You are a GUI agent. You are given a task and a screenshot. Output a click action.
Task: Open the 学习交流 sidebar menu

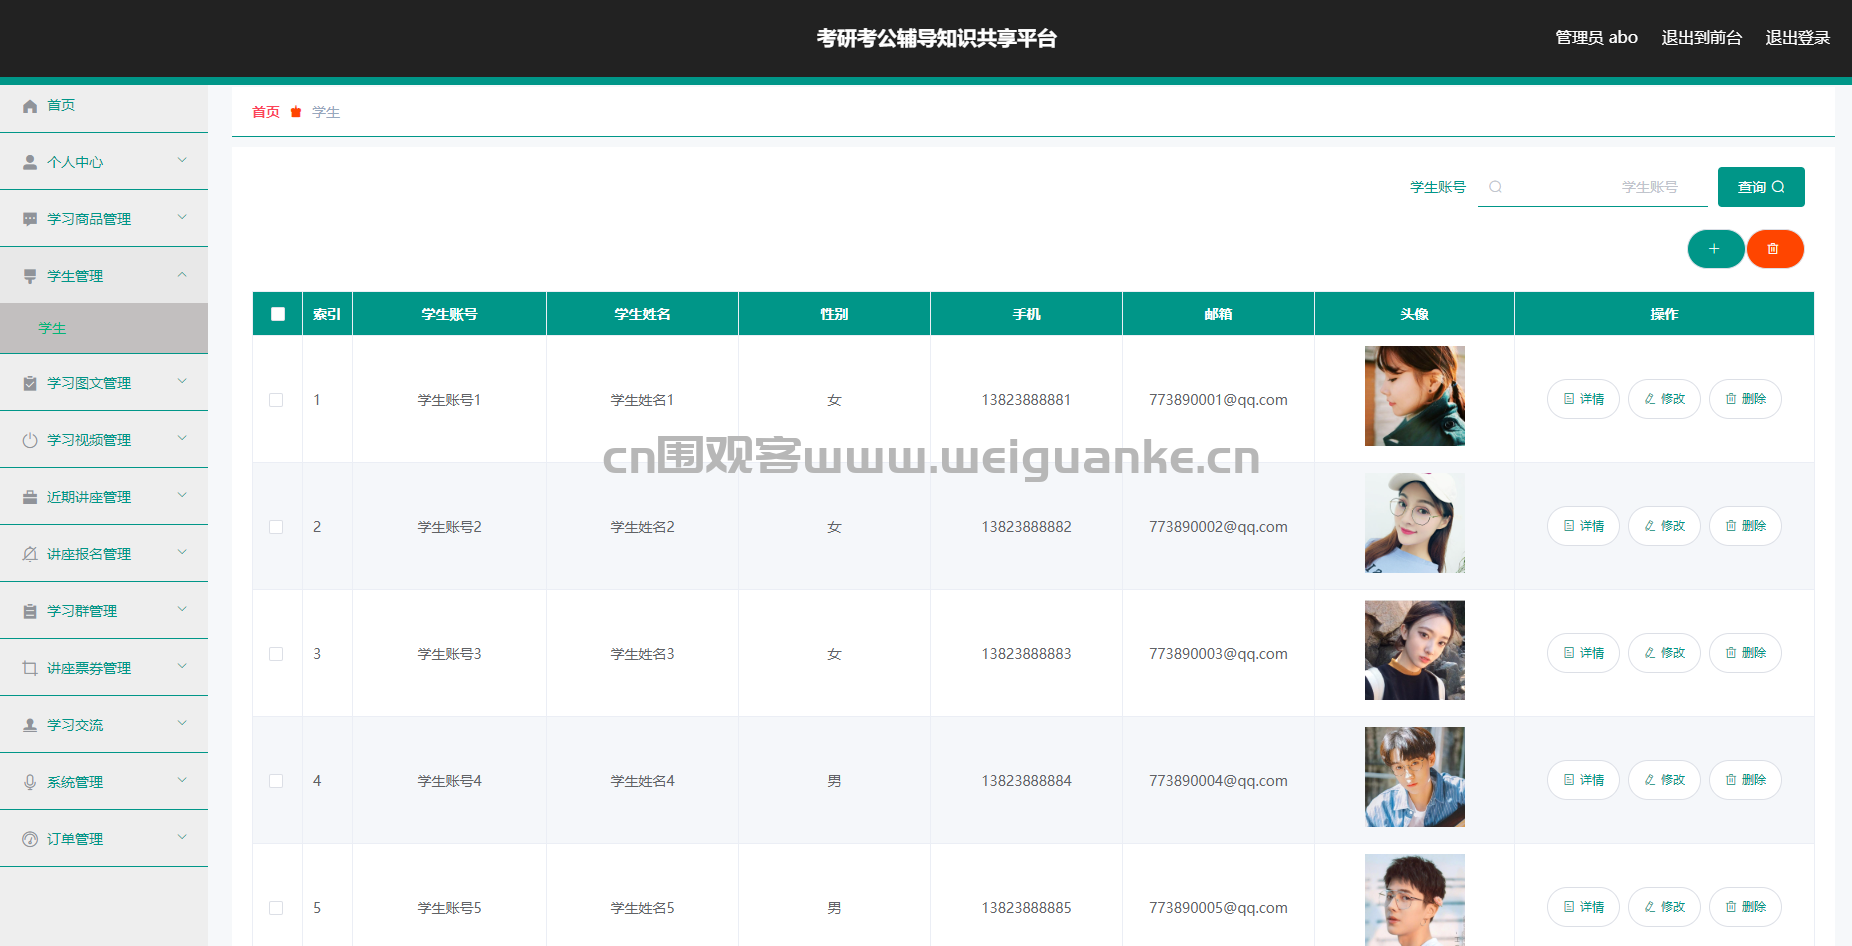pos(75,725)
